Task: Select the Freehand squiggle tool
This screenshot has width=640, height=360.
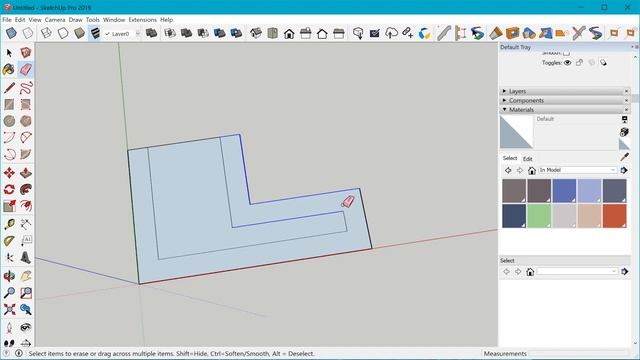Action: coord(26,87)
